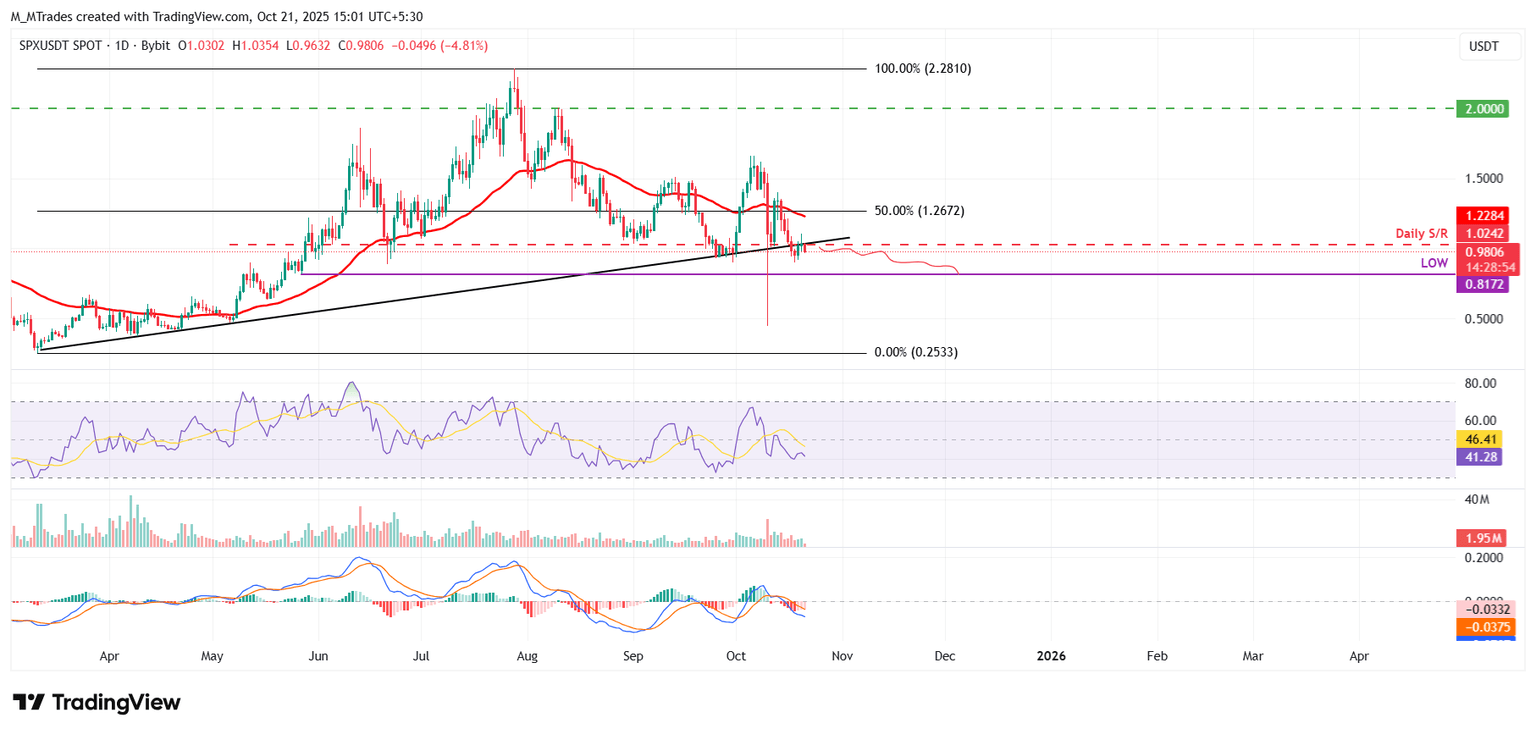This screenshot has width=1536, height=734.
Task: Click the SPXUSDT SPOT symbol title
Action: tap(61, 46)
